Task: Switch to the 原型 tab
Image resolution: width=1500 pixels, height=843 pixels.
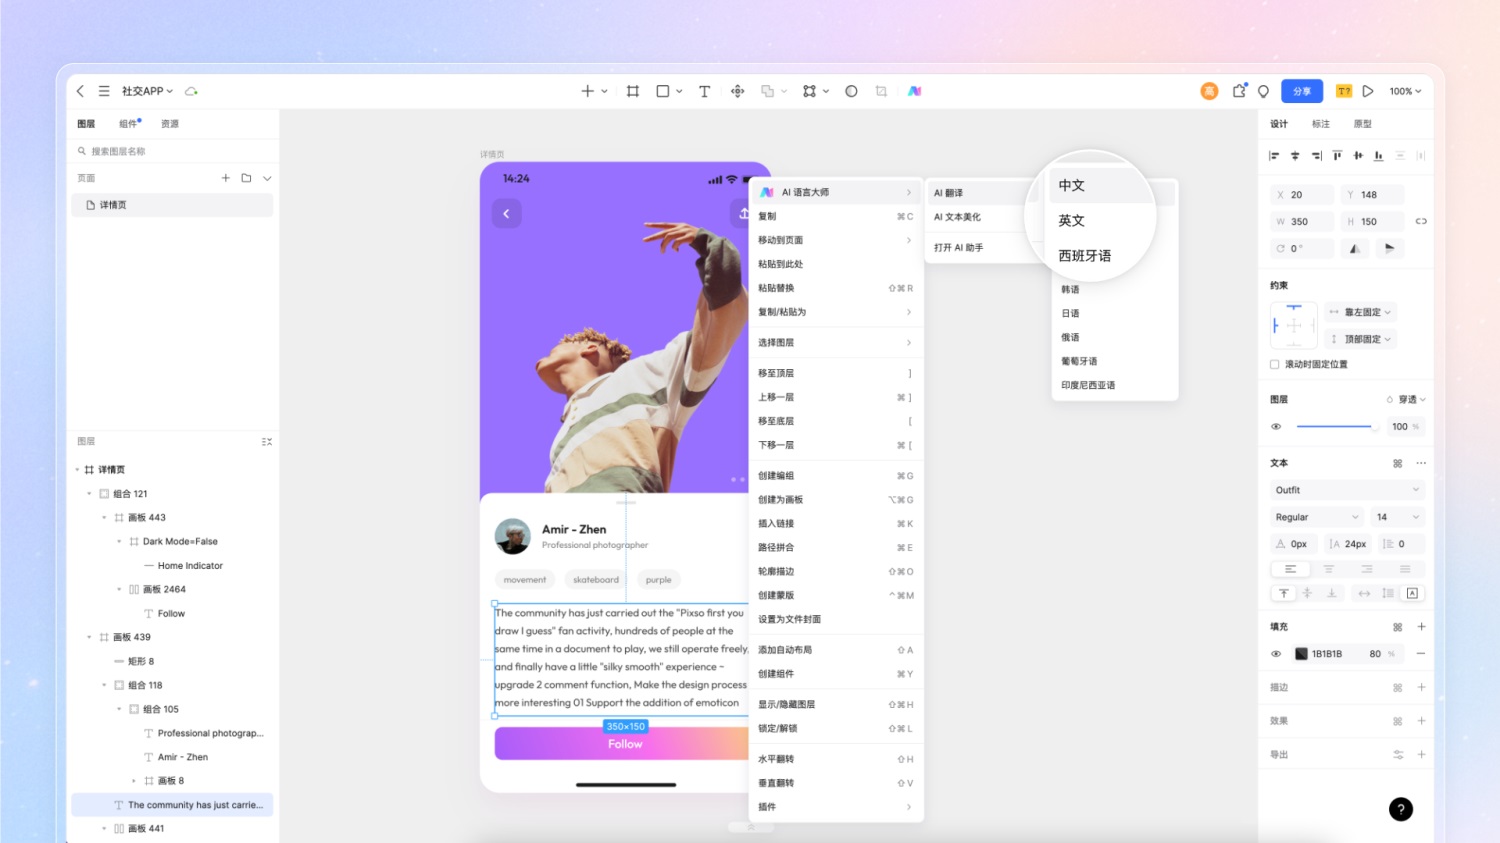Action: click(1362, 124)
